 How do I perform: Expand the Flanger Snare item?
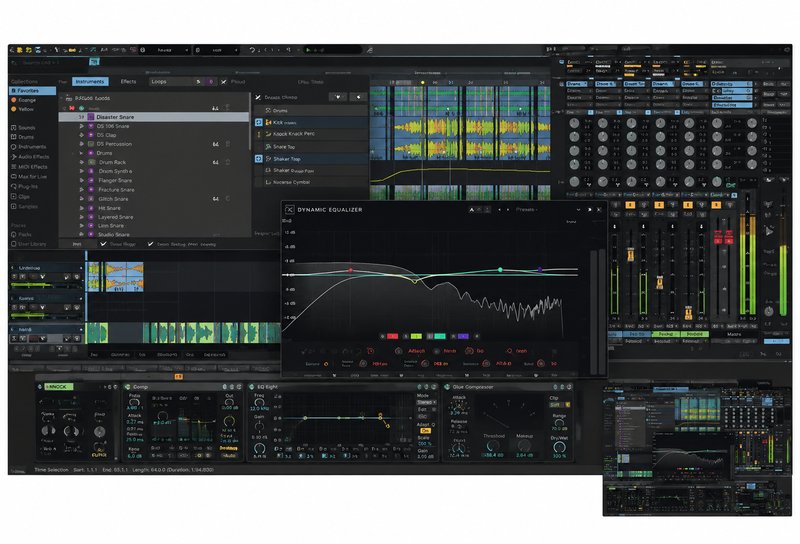(81, 180)
